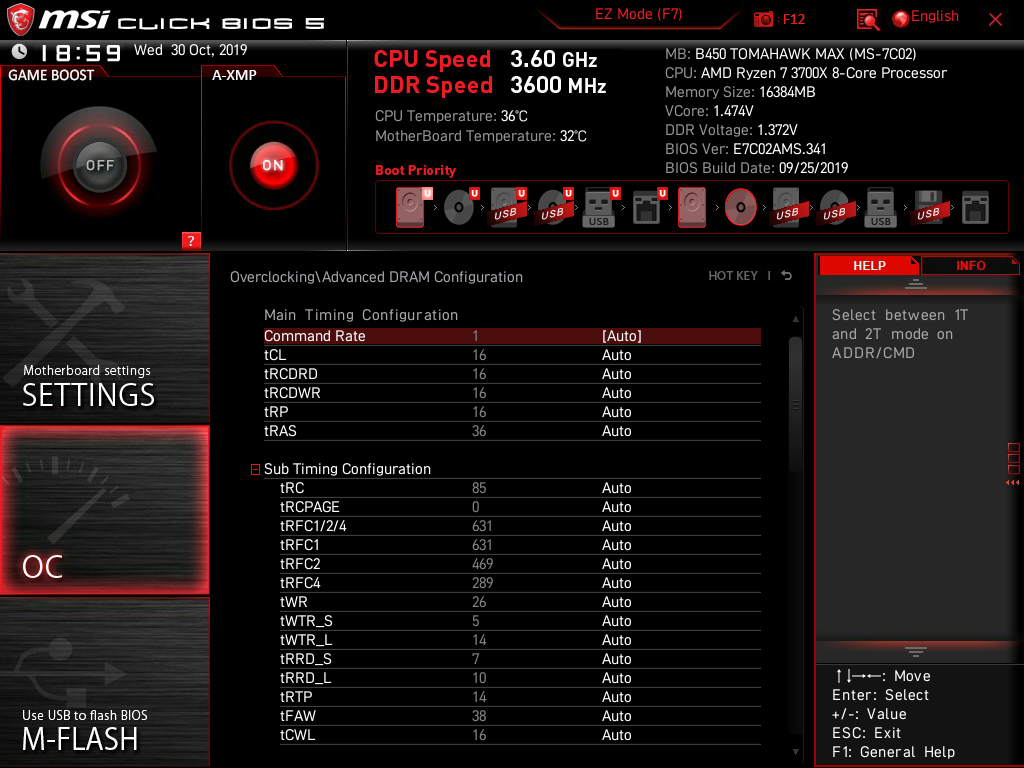Select the tRFC1/2/4 timing row
The width and height of the screenshot is (1024, 768).
point(520,526)
